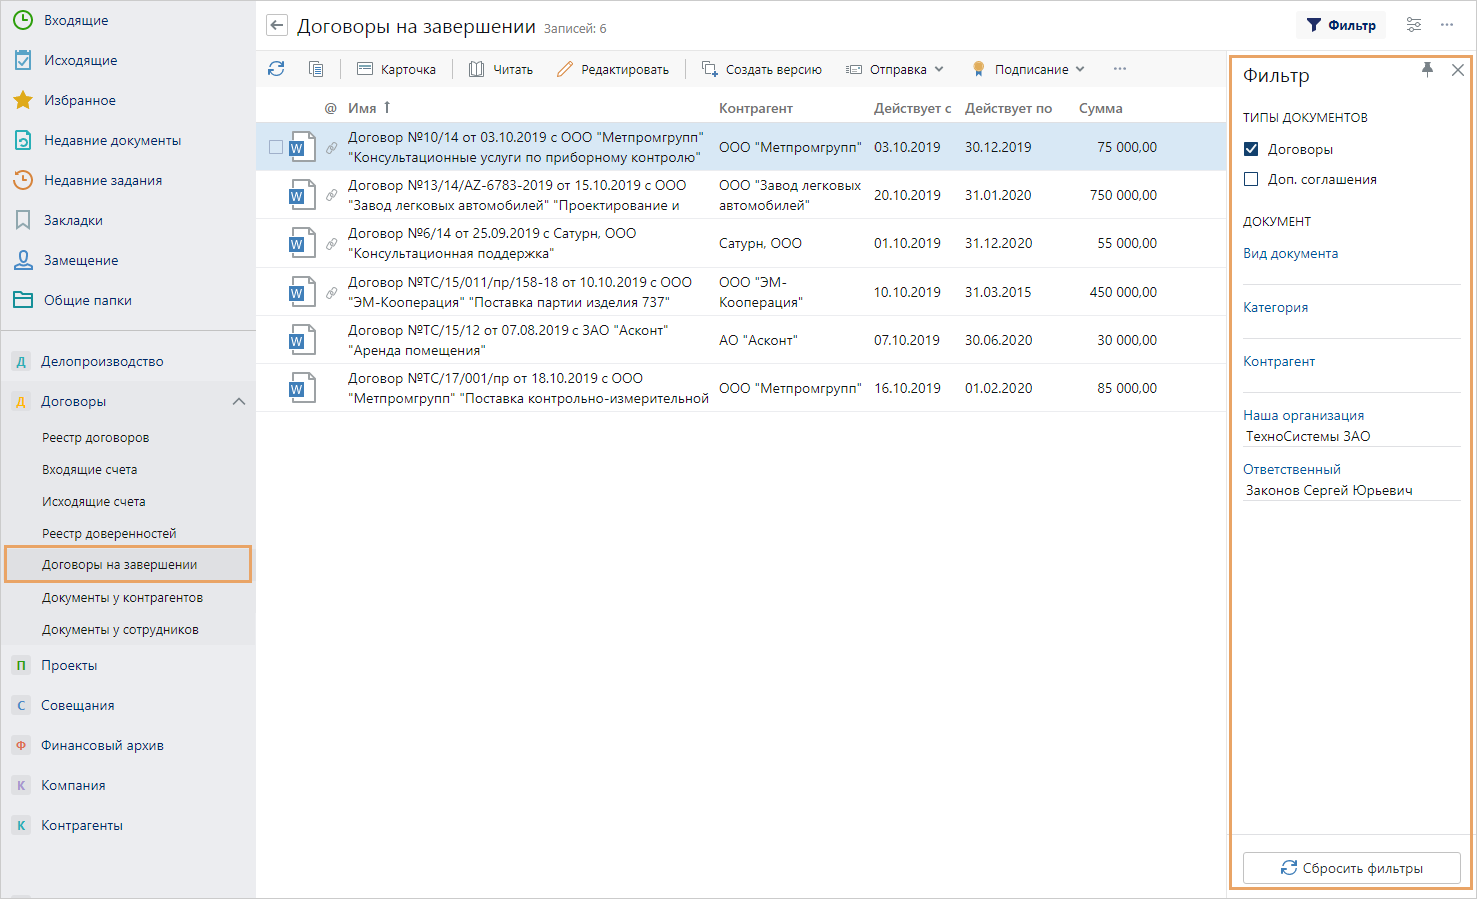1477x899 pixels.
Task: Expand the Отправка dropdown
Action: click(896, 69)
